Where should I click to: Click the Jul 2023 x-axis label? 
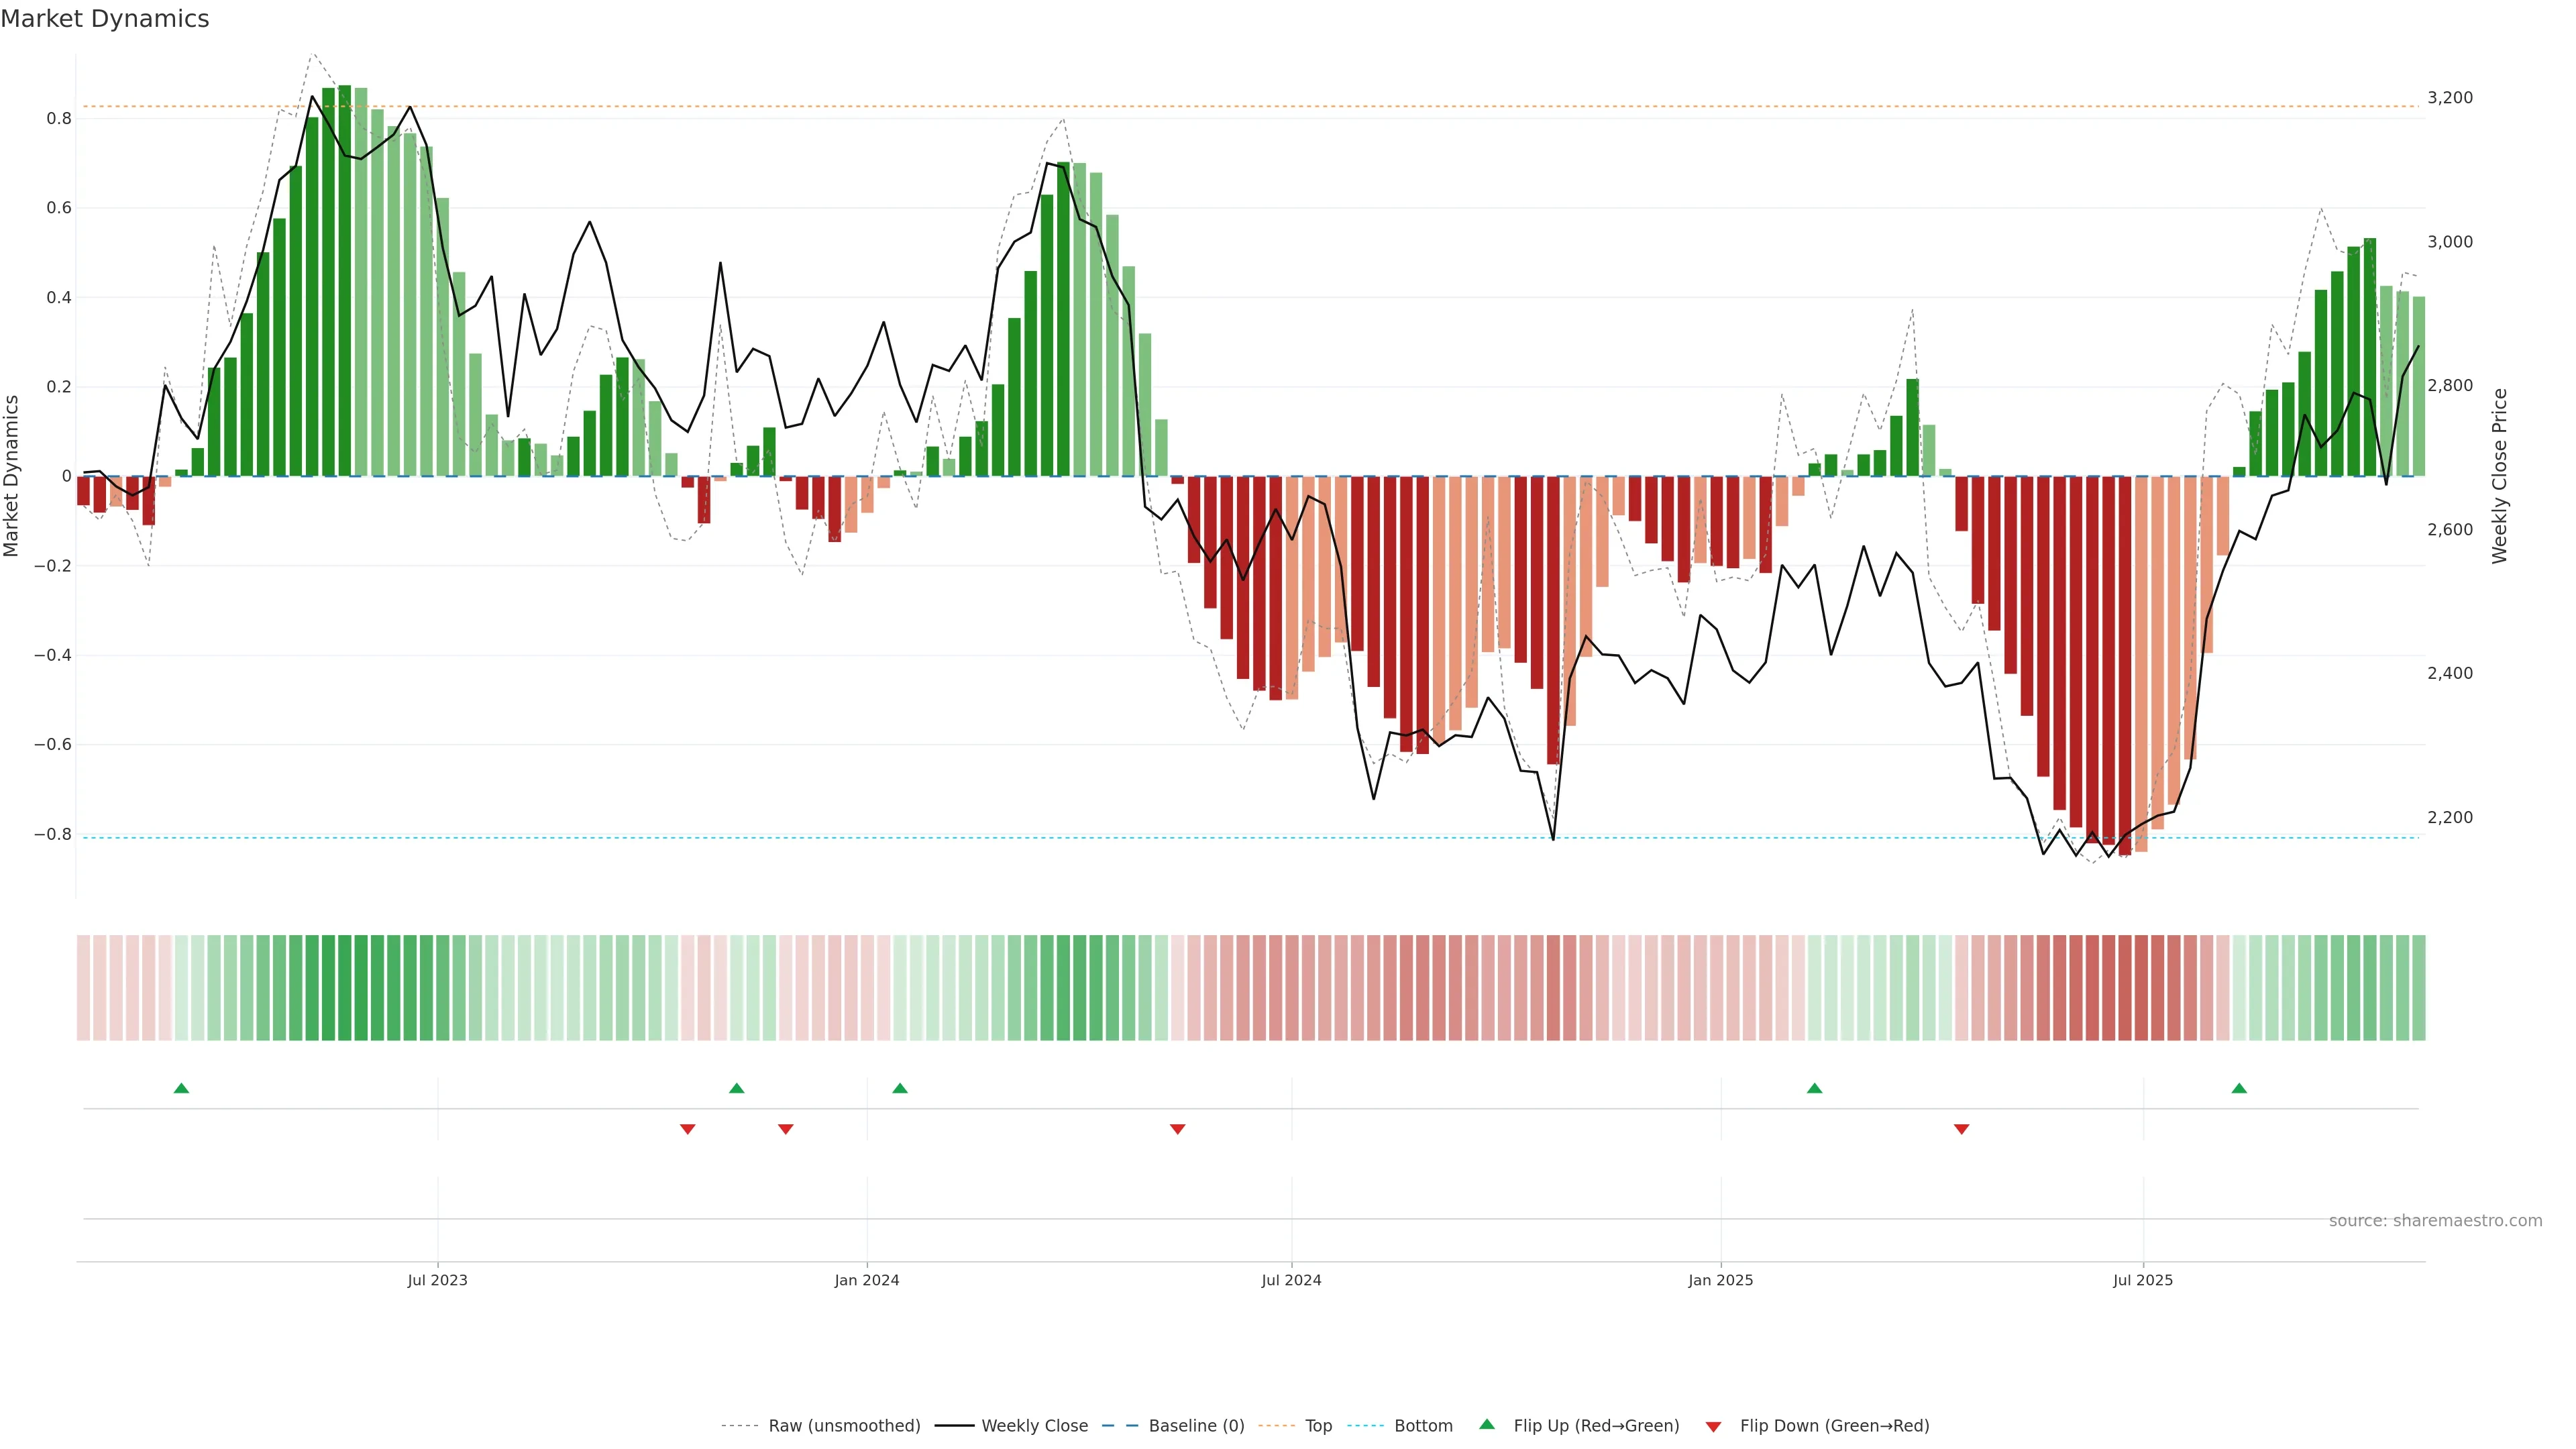[437, 1280]
